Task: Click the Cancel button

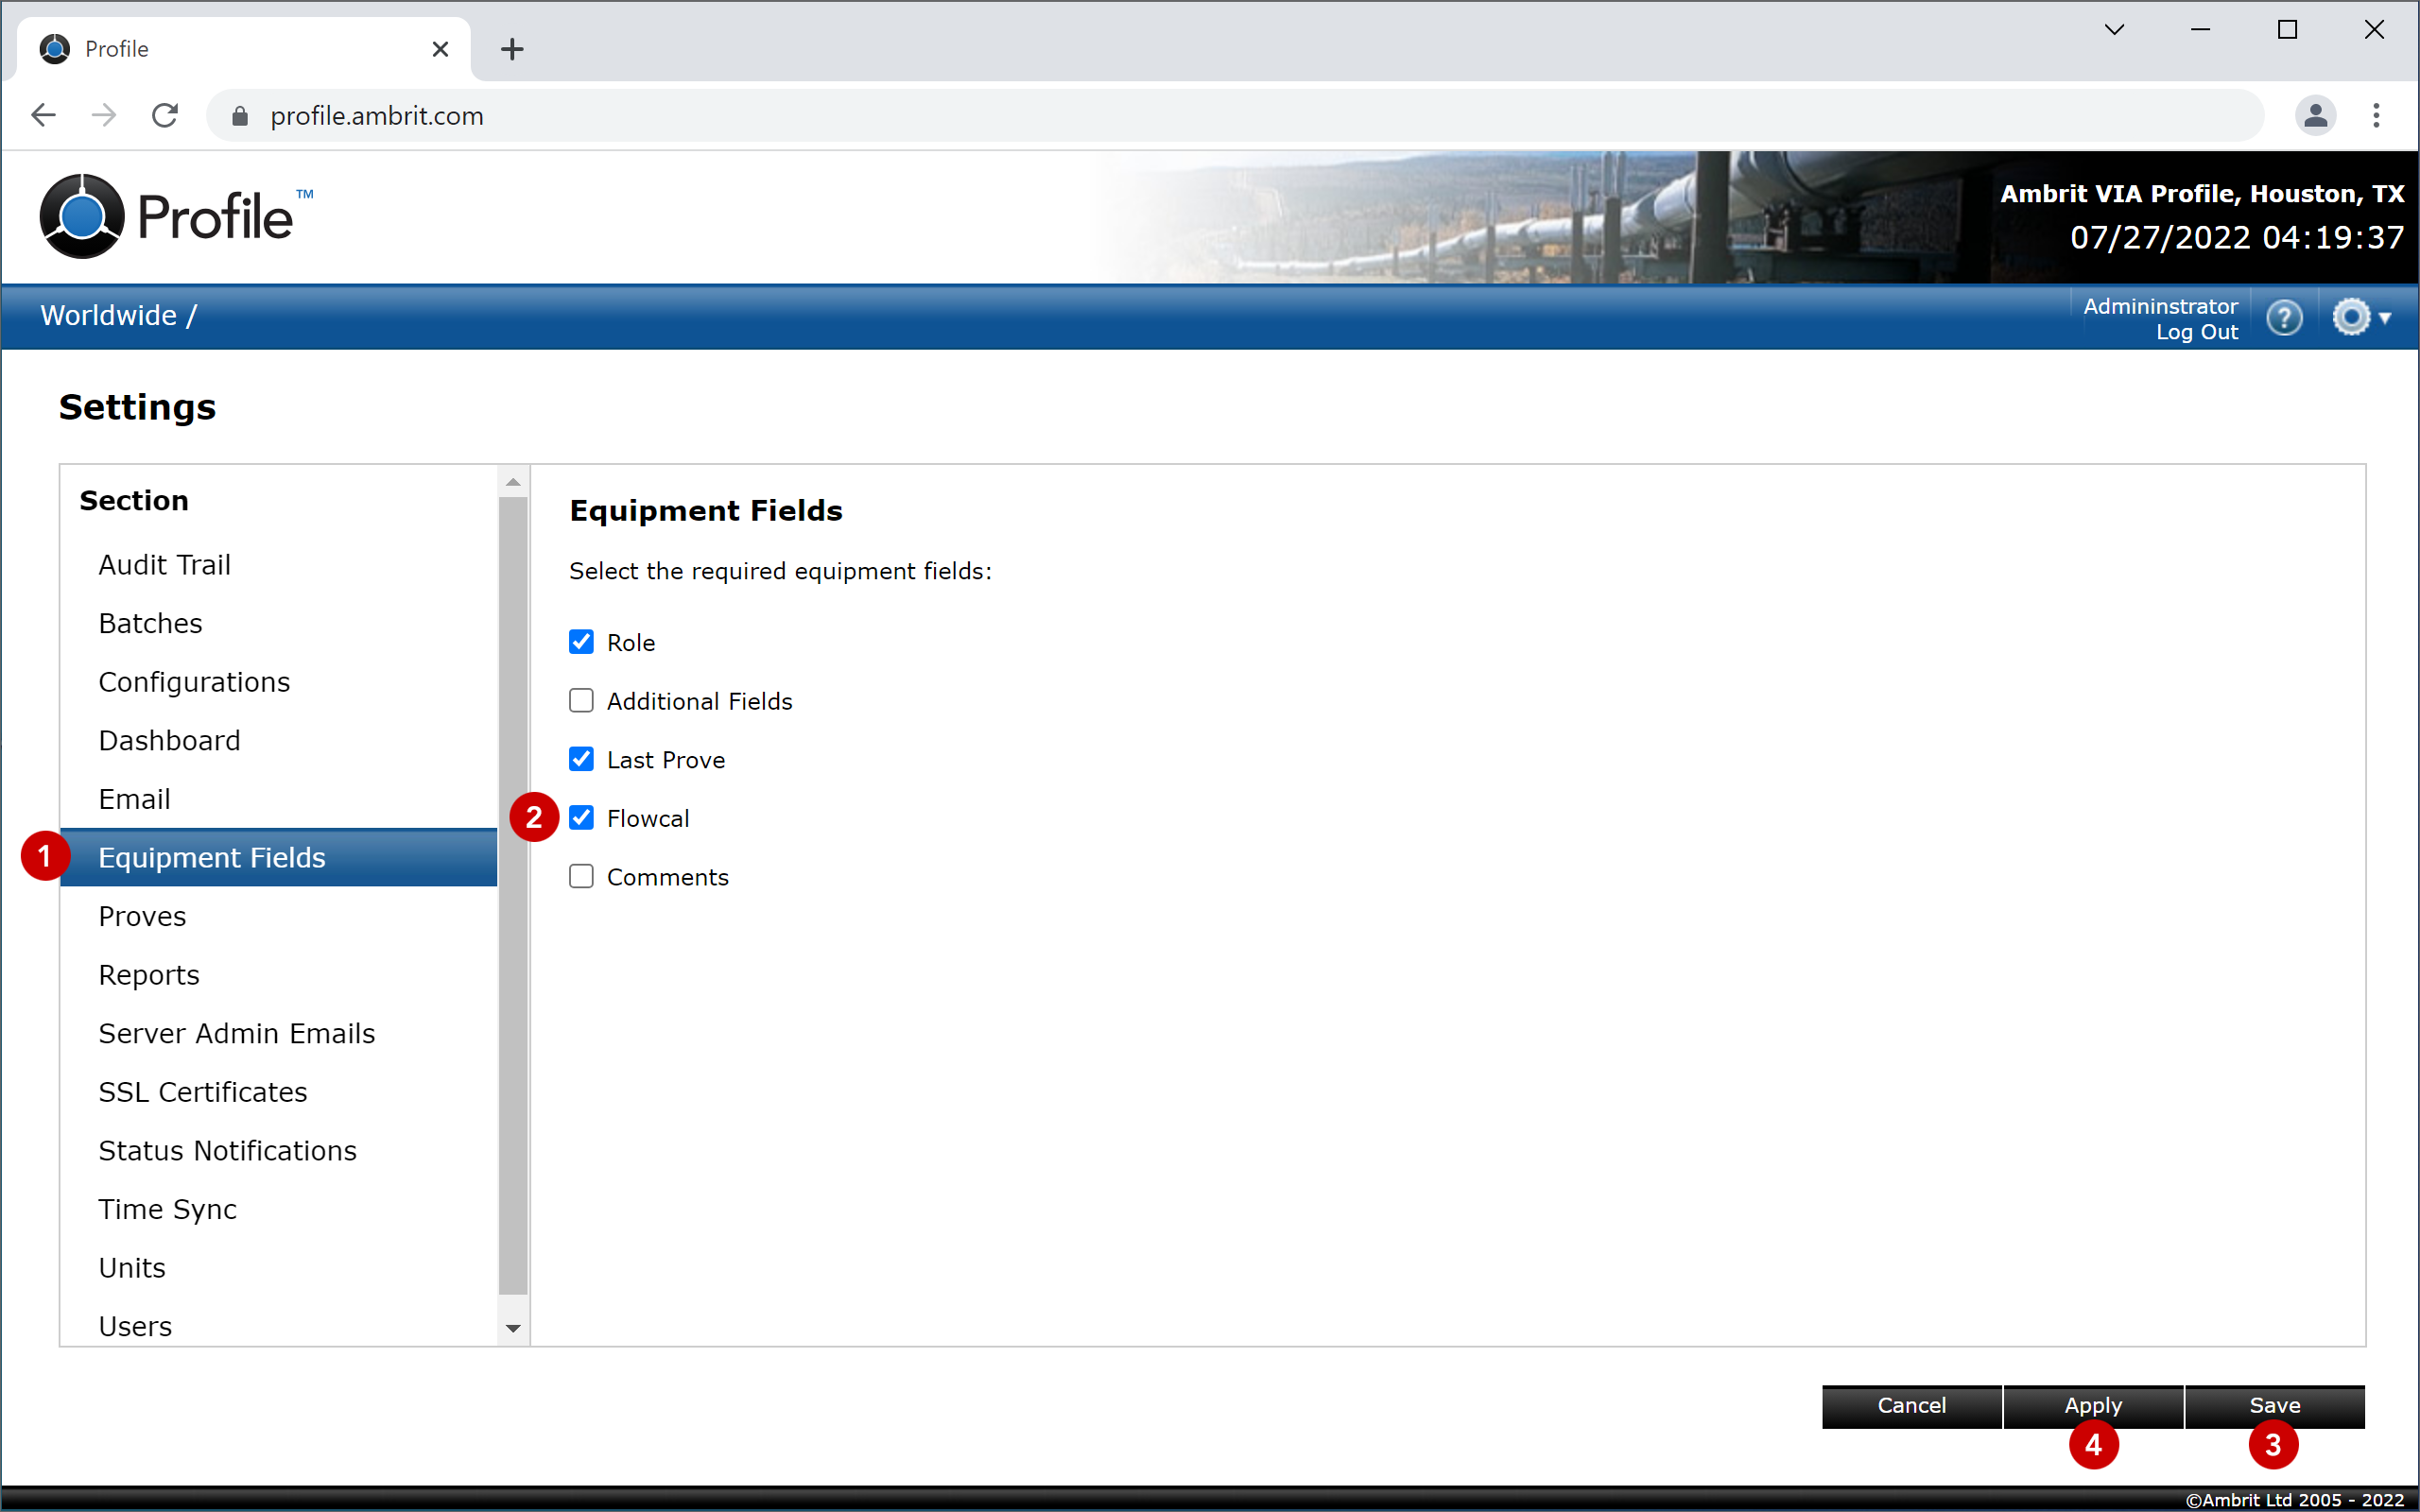Action: point(1911,1406)
